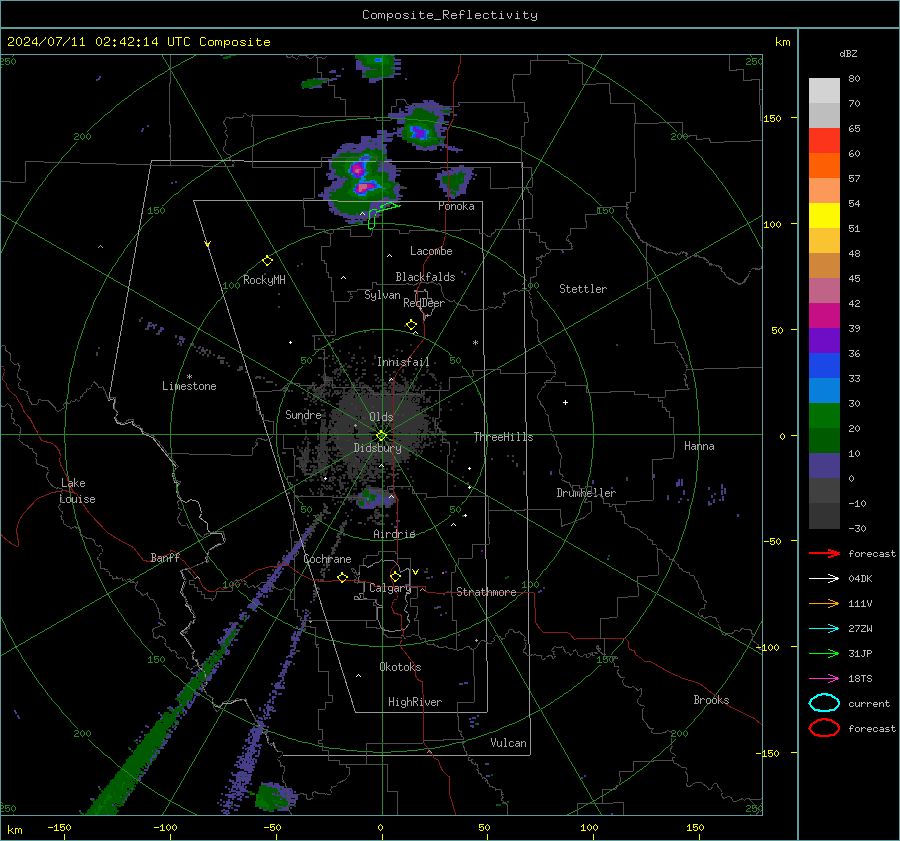Screen dimensions: 900x841
Task: Click the Vulcan label
Action: 508,743
